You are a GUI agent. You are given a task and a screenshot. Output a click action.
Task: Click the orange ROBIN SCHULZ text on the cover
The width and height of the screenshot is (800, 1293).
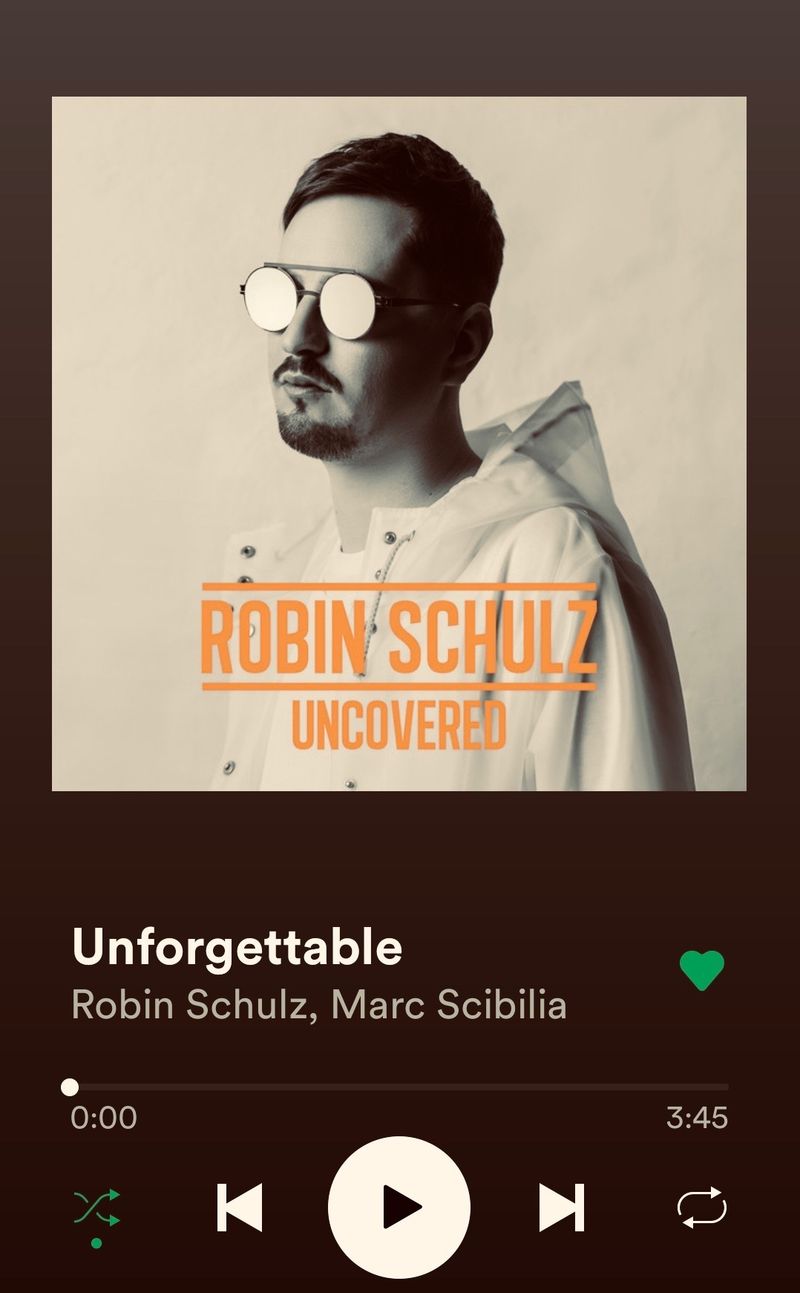(399, 636)
